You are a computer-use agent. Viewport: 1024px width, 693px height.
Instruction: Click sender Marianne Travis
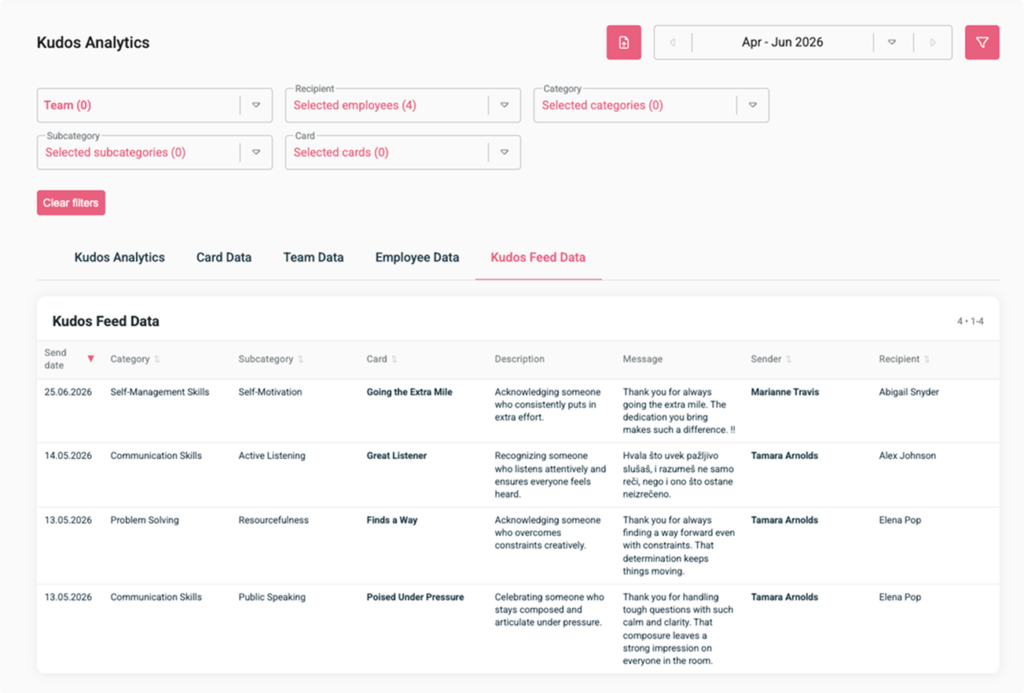(x=785, y=392)
